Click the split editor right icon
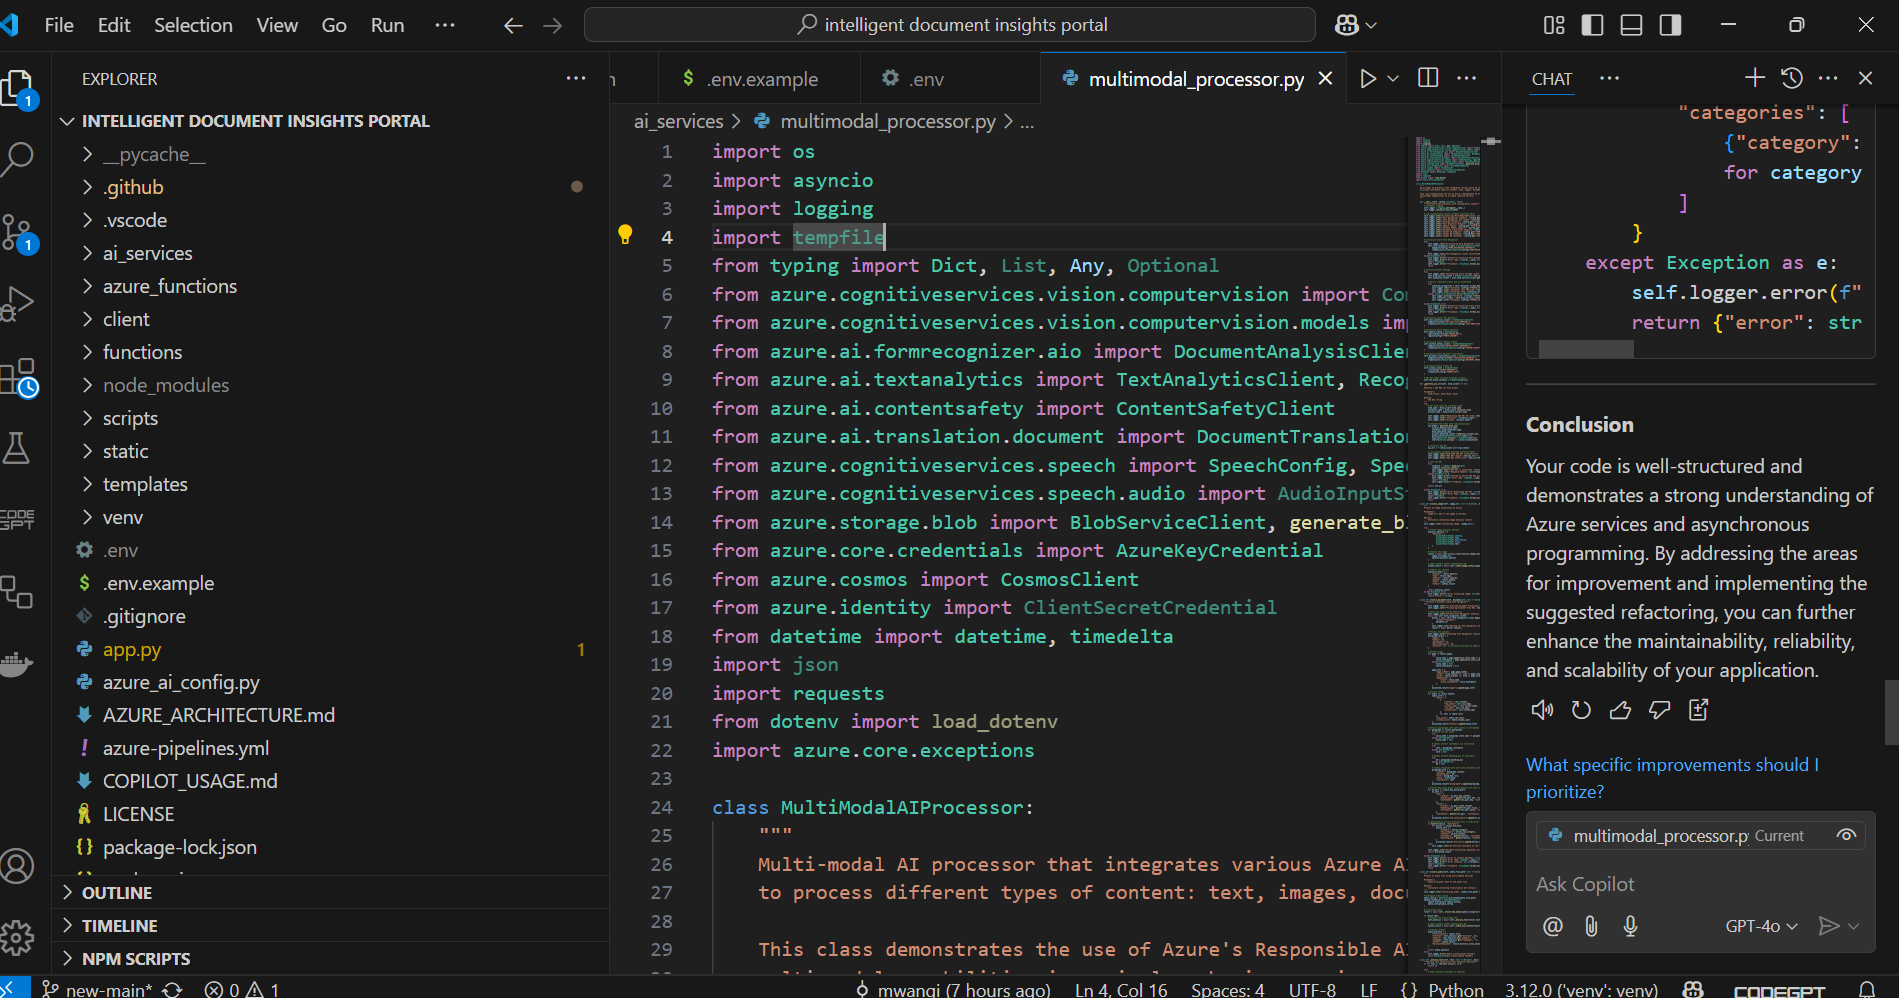Viewport: 1899px width, 998px height. coord(1428,78)
